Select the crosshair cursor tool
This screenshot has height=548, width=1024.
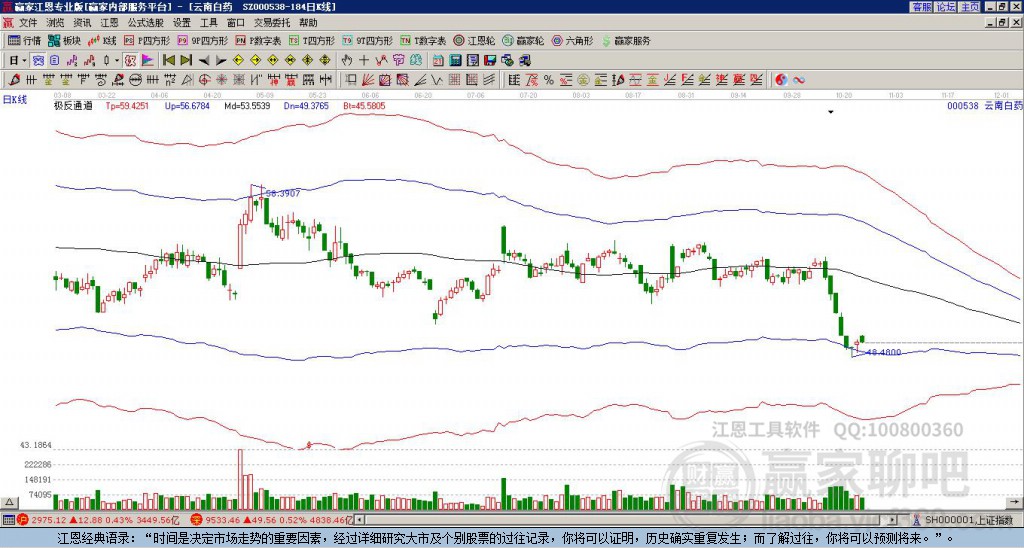pyautogui.click(x=364, y=61)
